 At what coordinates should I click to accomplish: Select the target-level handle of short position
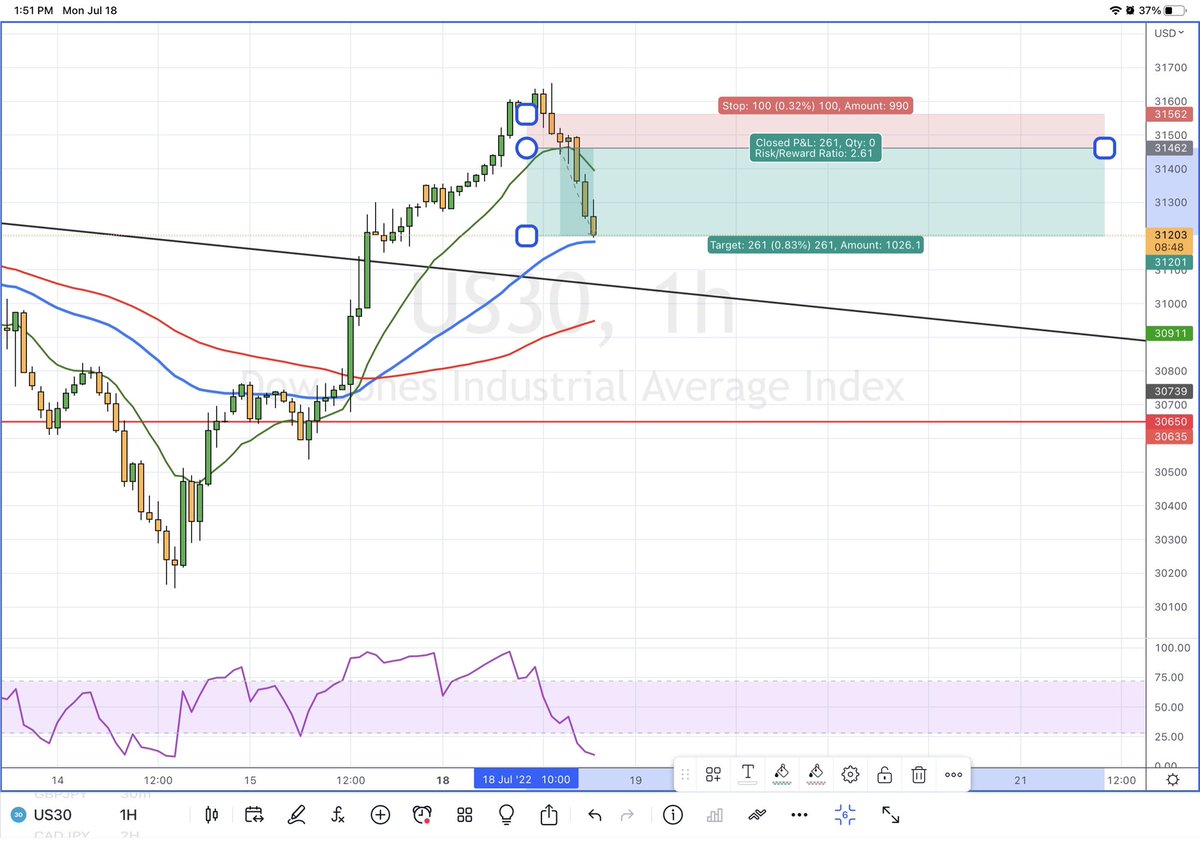click(x=527, y=236)
